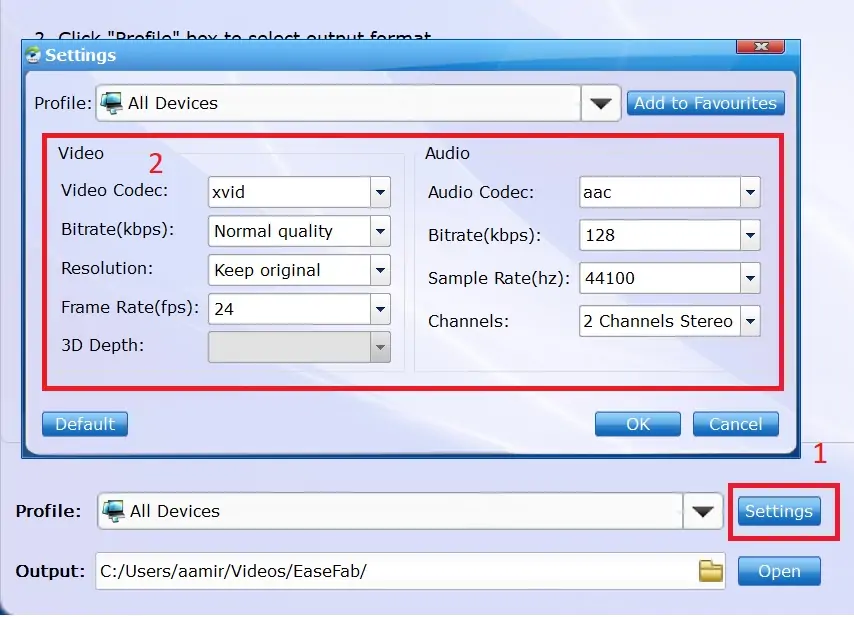Expand the bottom Profile arrow dropdown
Image resolution: width=854 pixels, height=617 pixels.
(703, 511)
